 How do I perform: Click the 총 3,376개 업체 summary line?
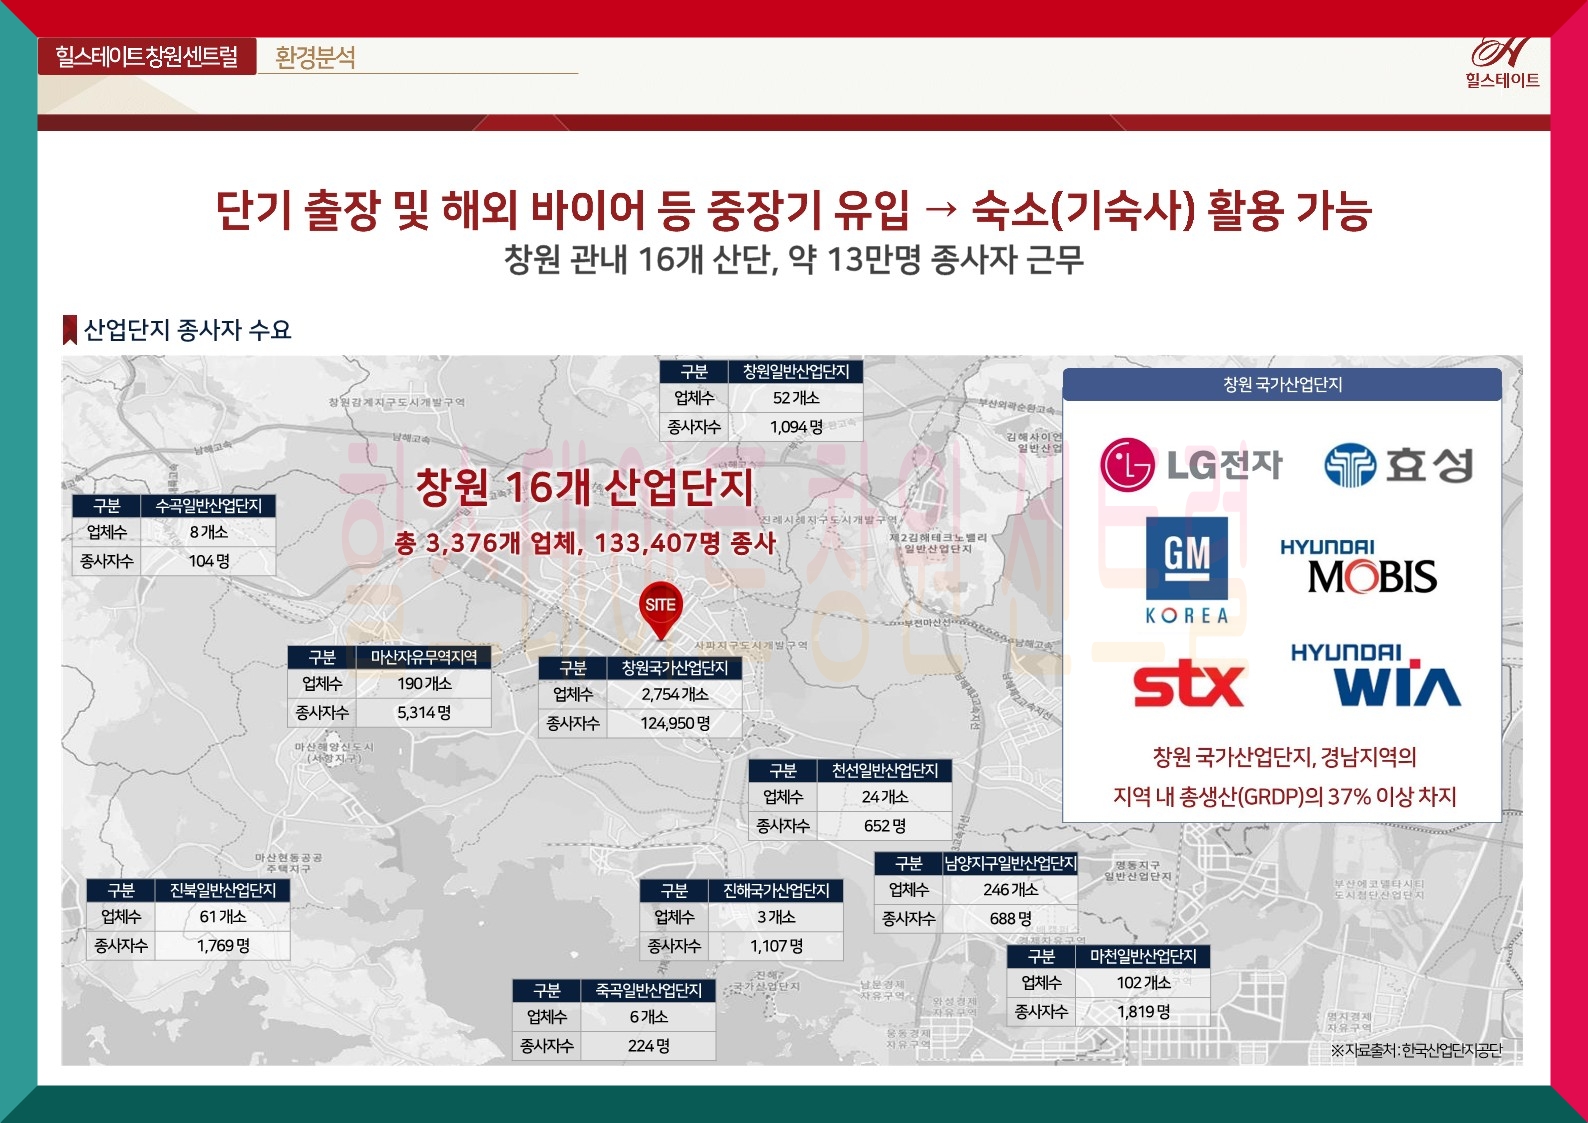[x=585, y=543]
